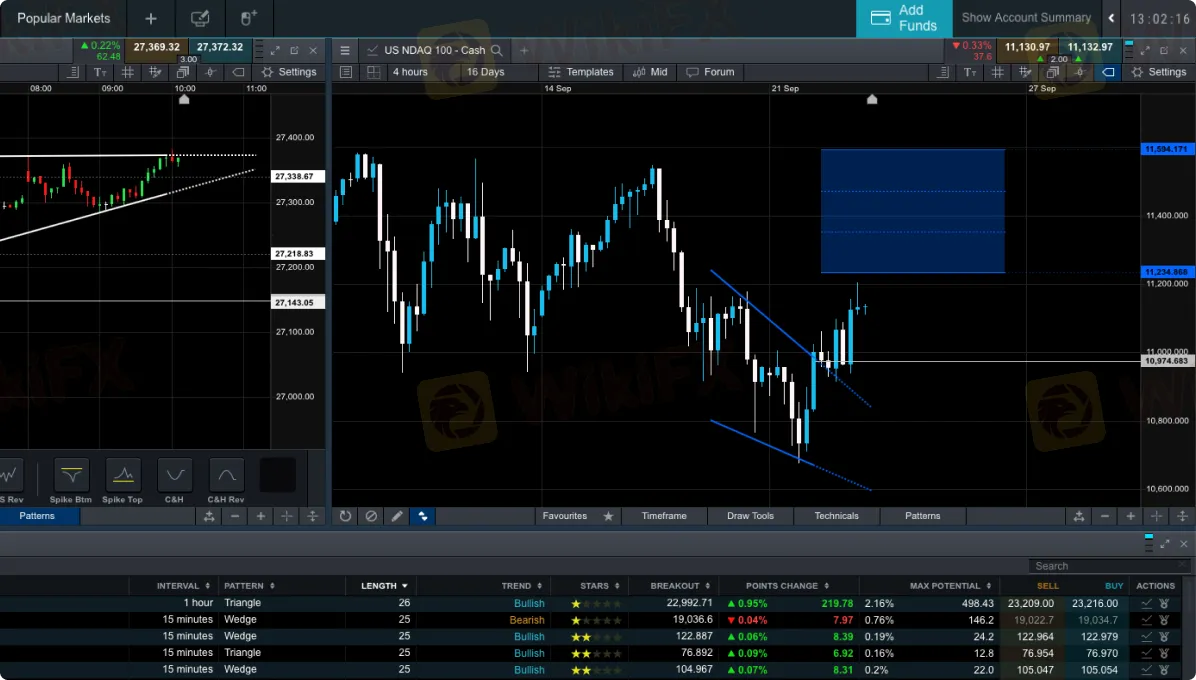Select the Spike Btm pattern icon
The height and width of the screenshot is (680, 1196).
pyautogui.click(x=70, y=475)
